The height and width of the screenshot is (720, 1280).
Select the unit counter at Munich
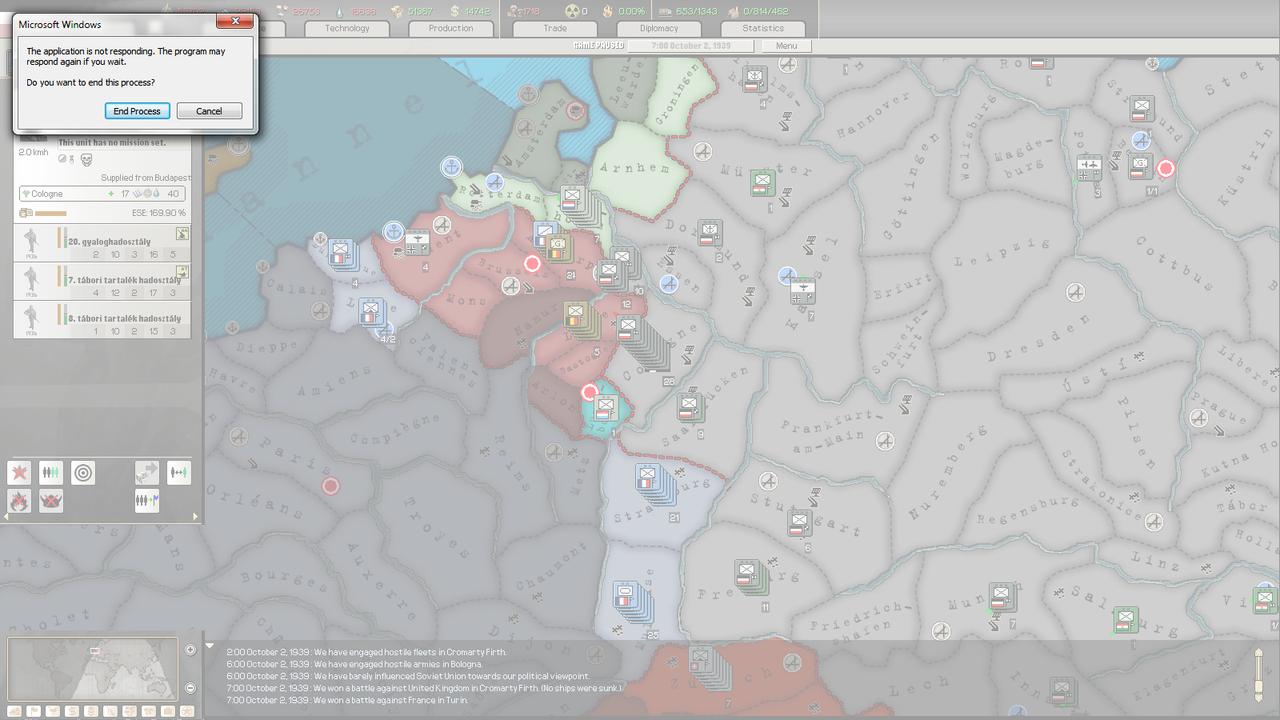pyautogui.click(x=1003, y=598)
